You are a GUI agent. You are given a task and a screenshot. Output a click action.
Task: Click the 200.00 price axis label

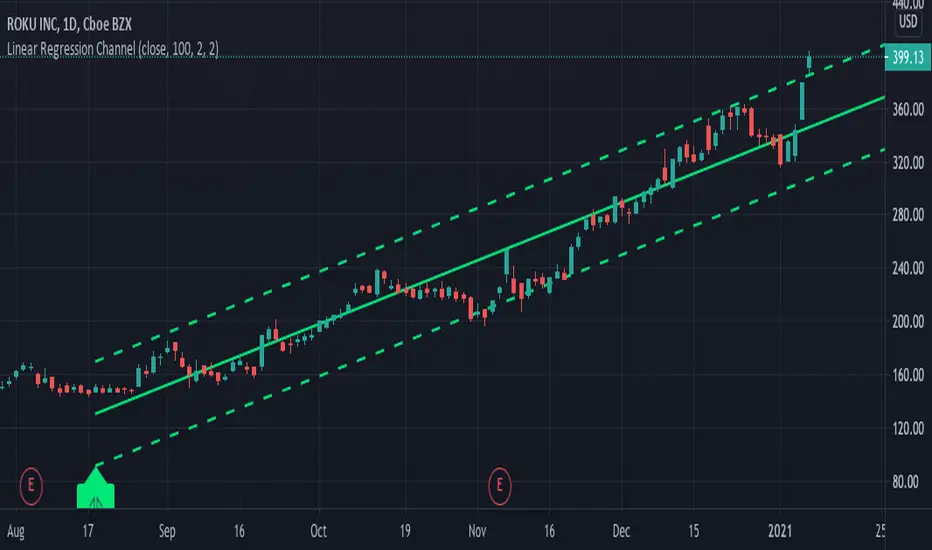[908, 322]
